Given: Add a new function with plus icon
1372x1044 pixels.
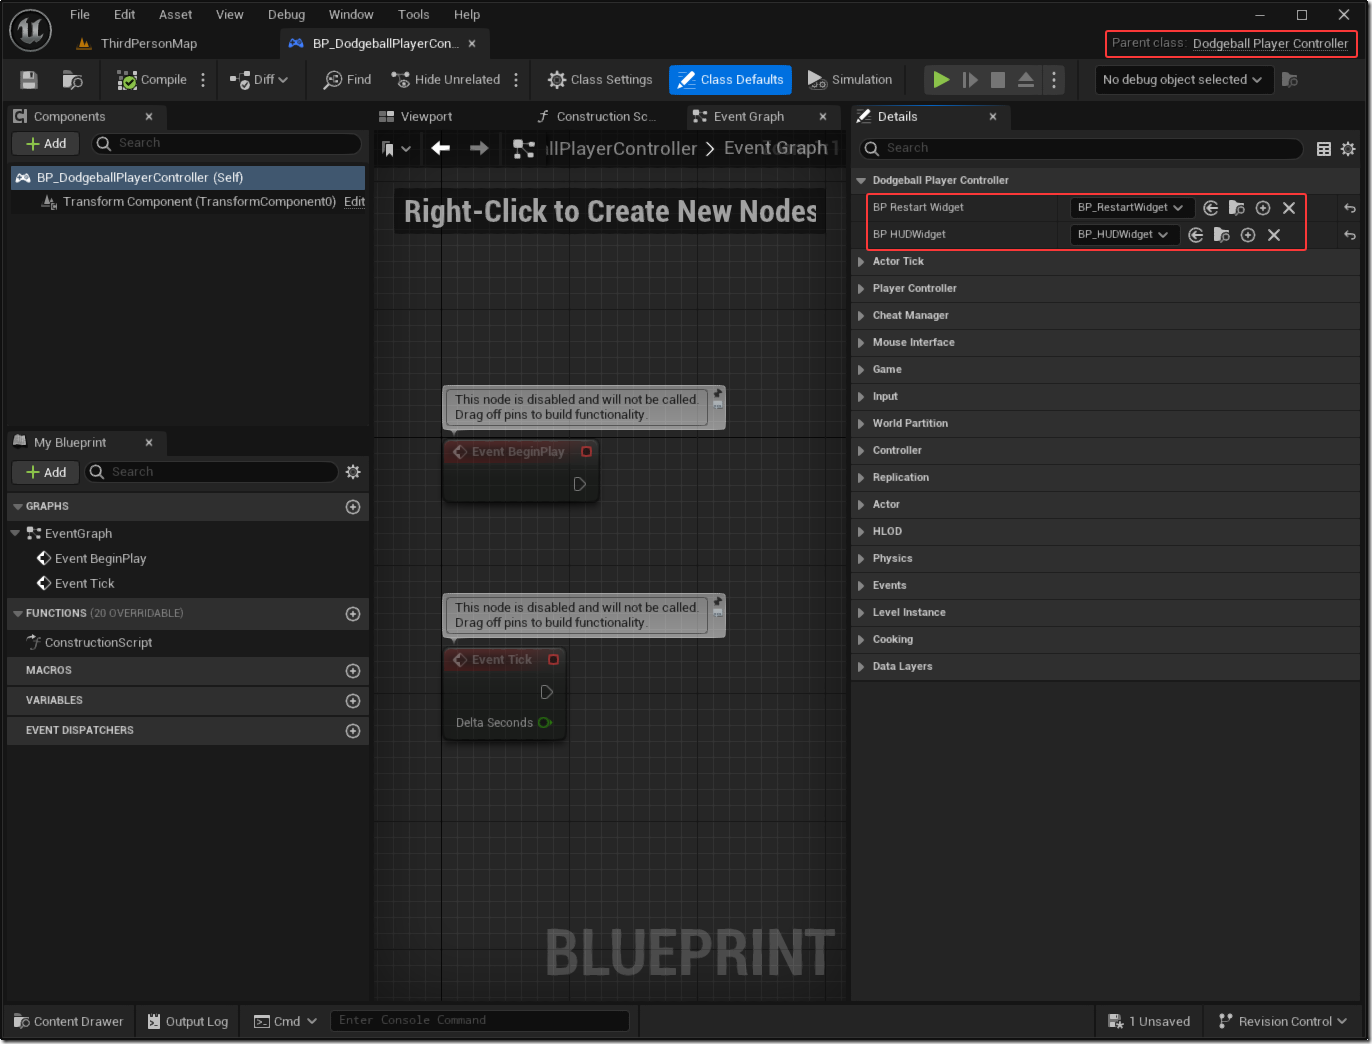Looking at the screenshot, I should point(353,614).
